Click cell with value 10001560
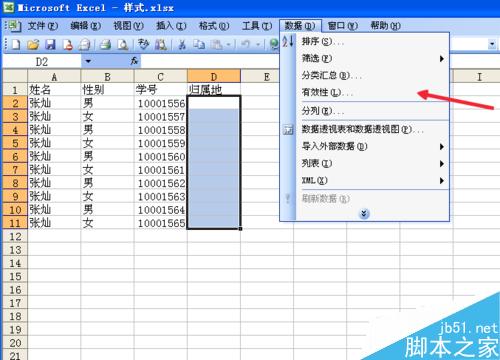Screen dimensions: 500x360 161,156
